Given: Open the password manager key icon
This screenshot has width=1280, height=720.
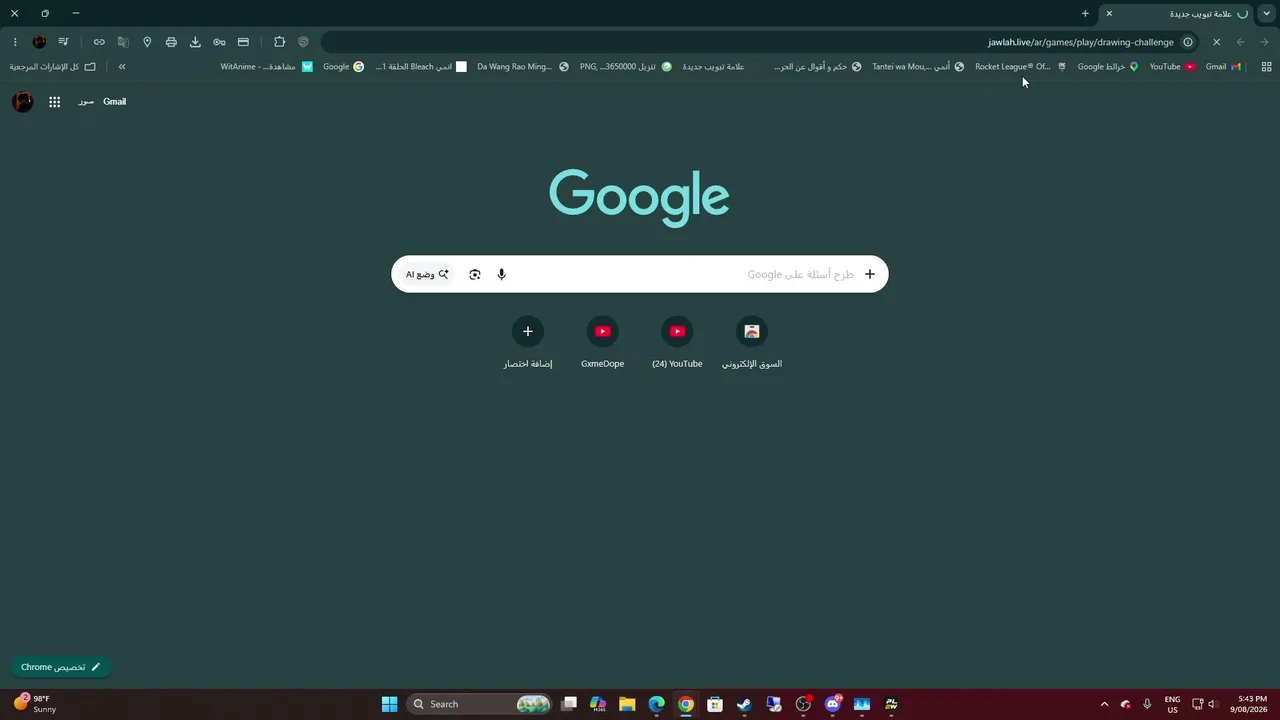Looking at the screenshot, I should pos(219,42).
